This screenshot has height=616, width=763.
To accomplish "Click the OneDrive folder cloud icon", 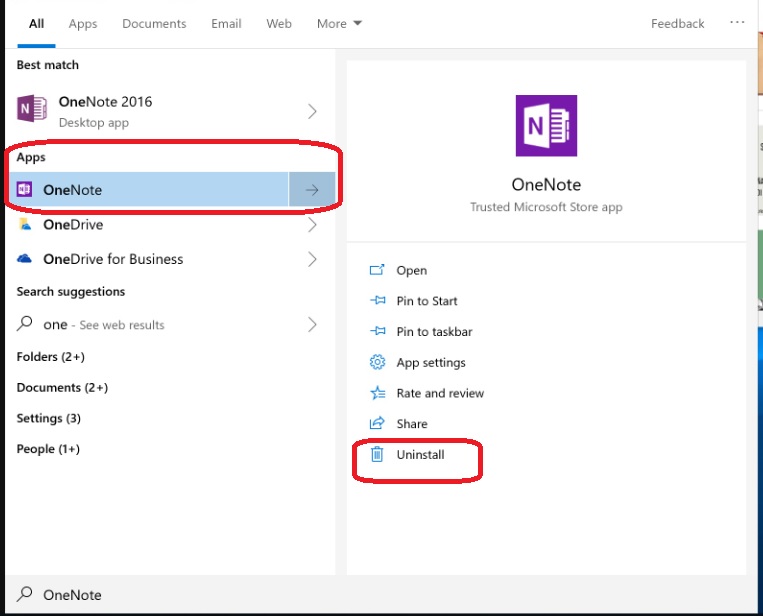I will point(25,224).
